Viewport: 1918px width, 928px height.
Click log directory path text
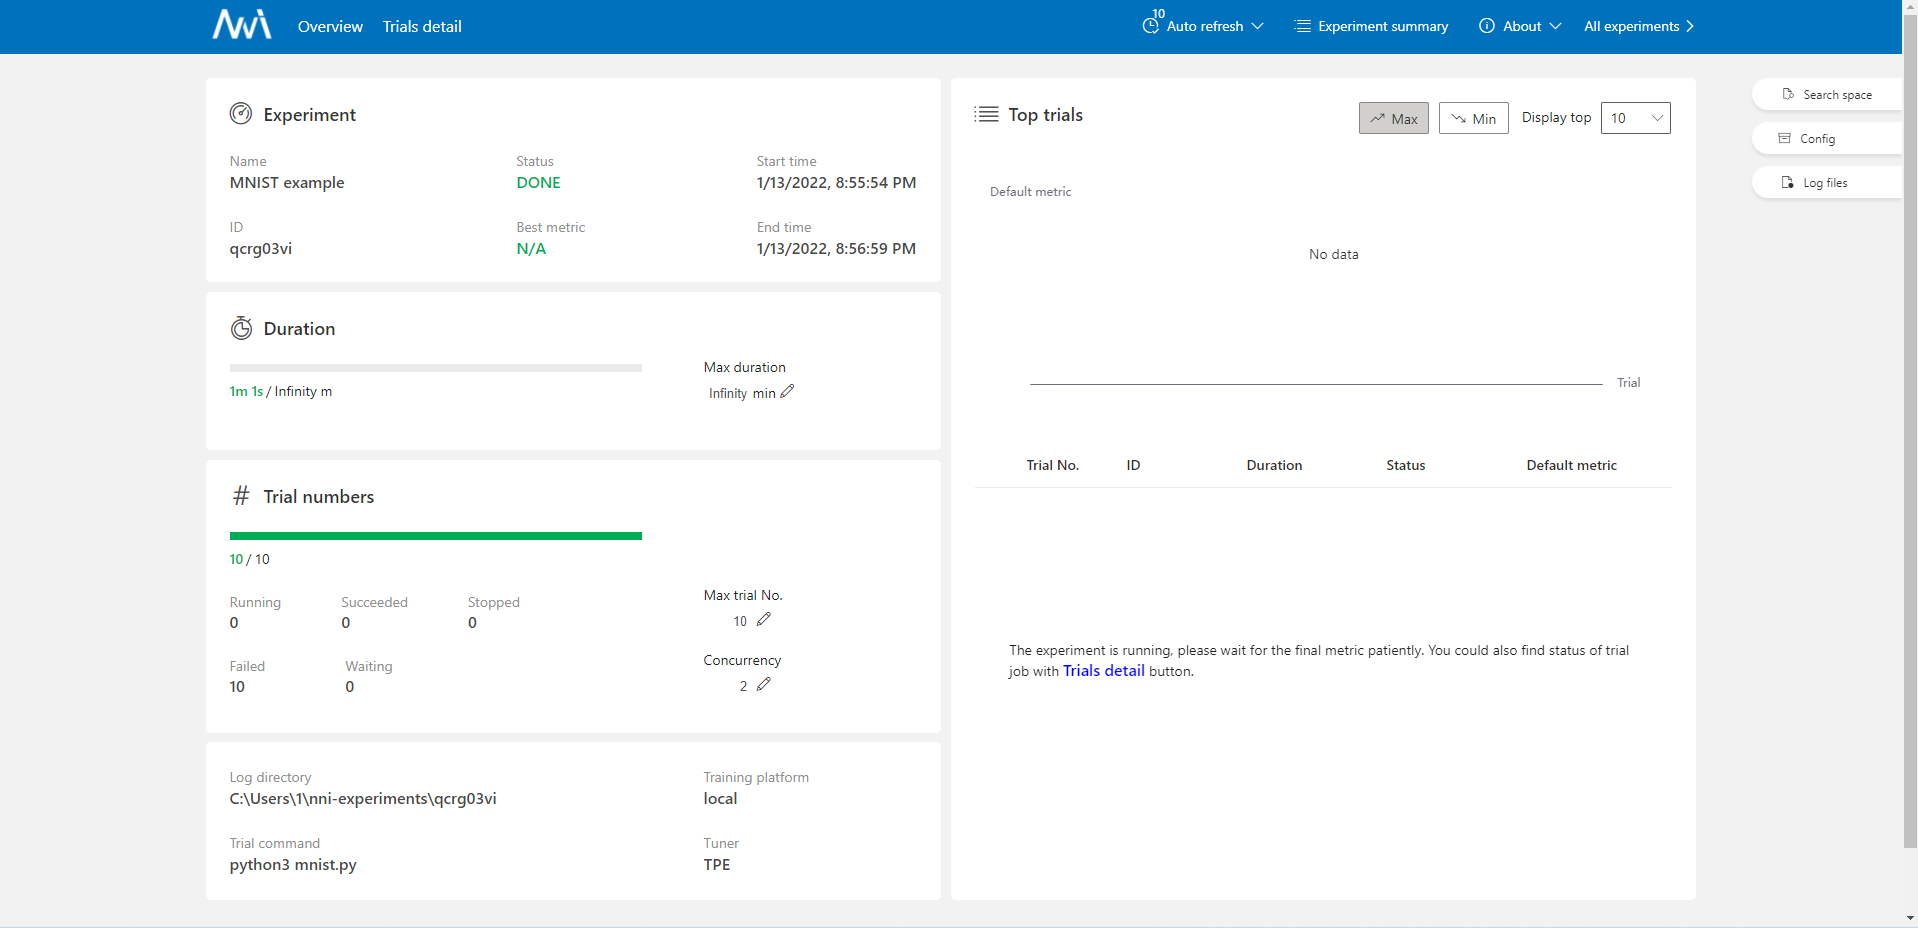(363, 799)
